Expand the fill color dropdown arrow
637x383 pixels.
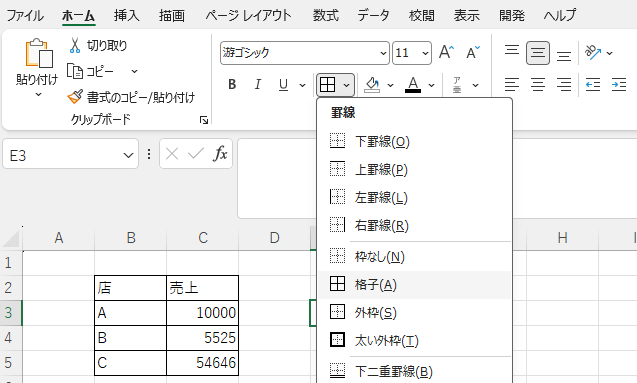[390, 85]
